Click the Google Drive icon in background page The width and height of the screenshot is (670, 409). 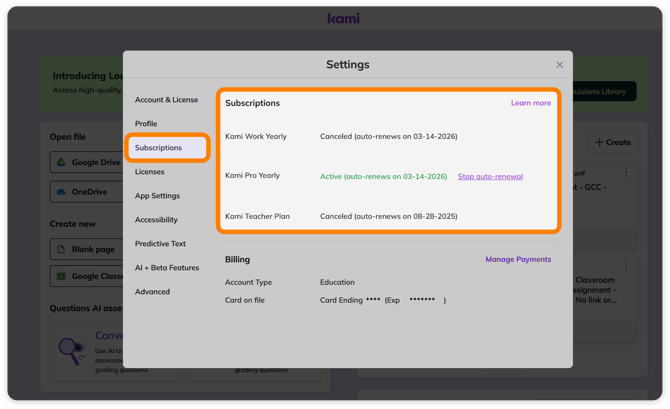[62, 162]
